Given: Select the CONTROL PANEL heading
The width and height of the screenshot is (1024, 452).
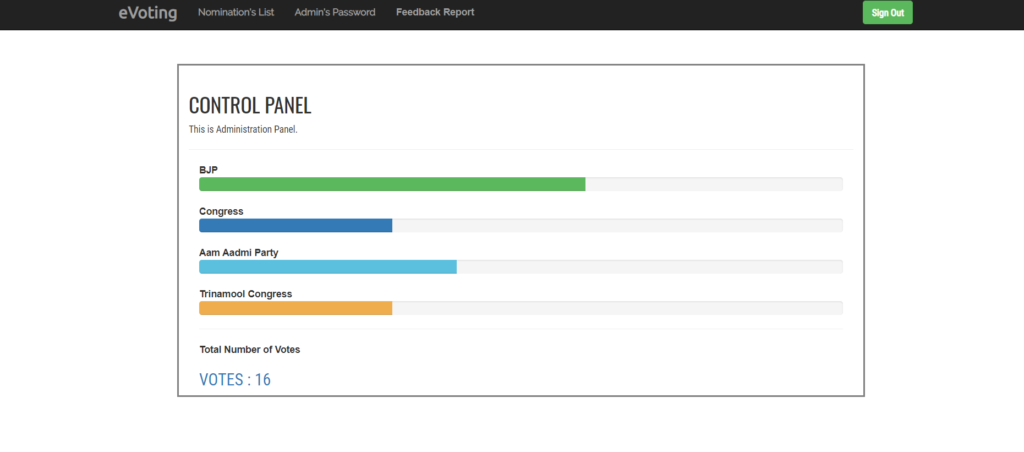Looking at the screenshot, I should 250,105.
